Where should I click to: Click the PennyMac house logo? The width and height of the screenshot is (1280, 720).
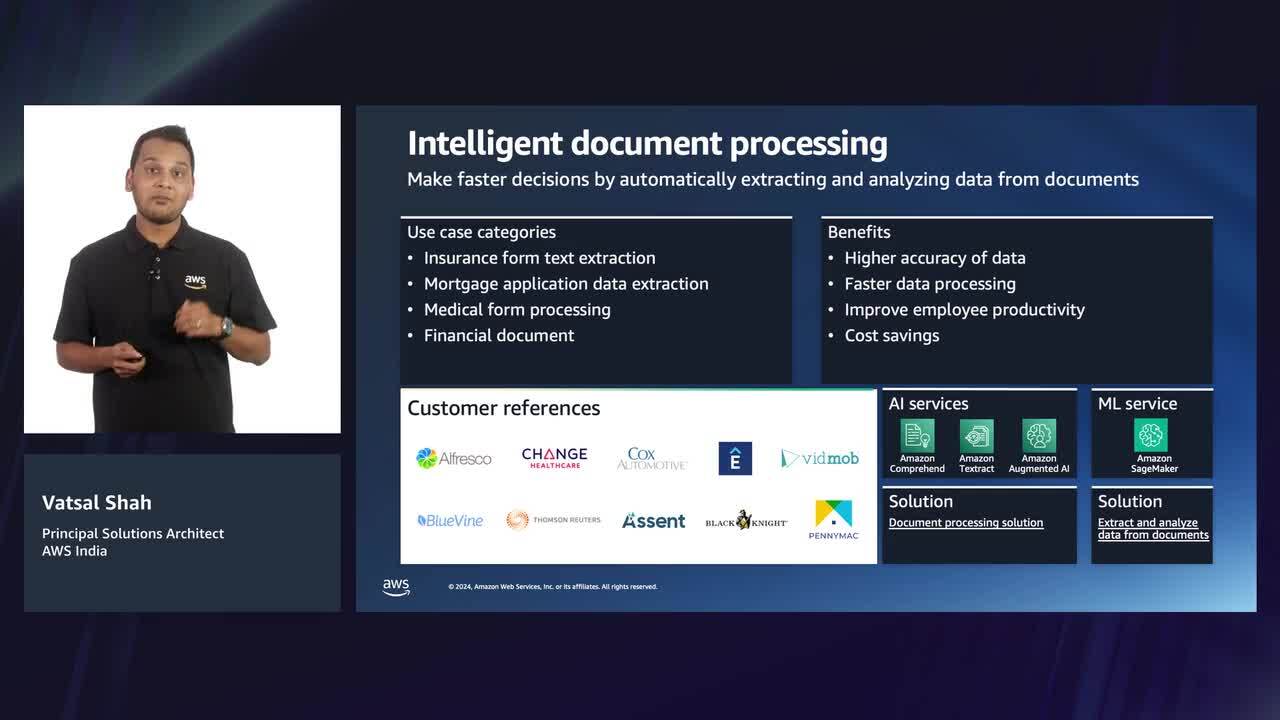point(833,519)
